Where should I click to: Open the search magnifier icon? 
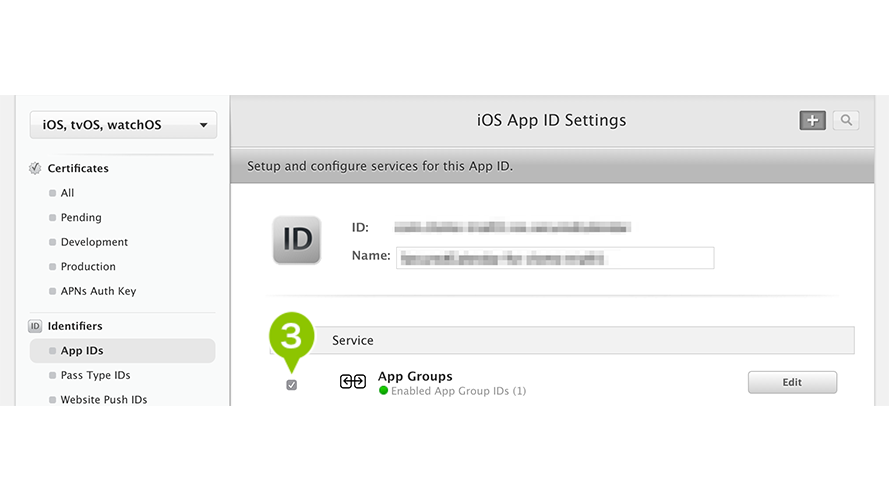click(x=846, y=120)
